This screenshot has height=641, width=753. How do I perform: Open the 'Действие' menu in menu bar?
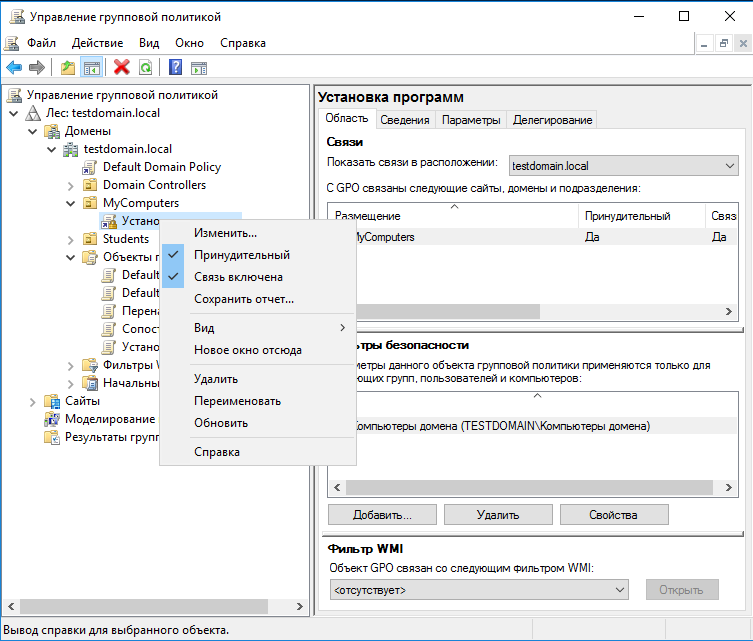[98, 43]
